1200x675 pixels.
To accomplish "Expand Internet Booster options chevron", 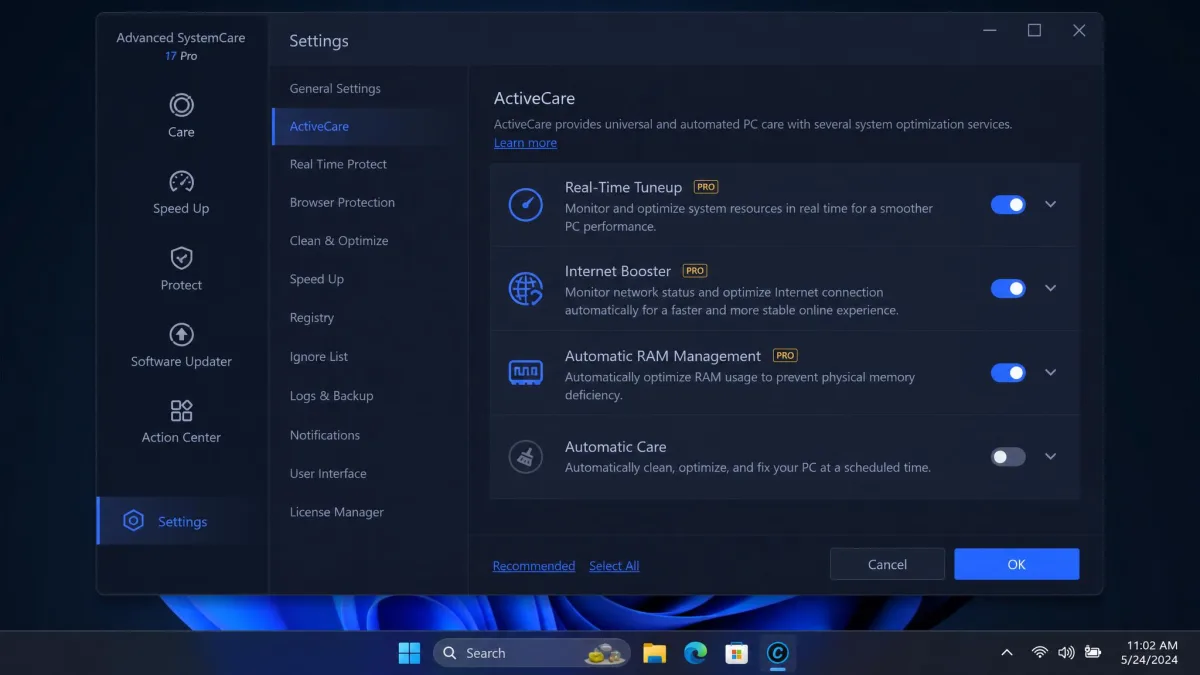I will pos(1050,288).
